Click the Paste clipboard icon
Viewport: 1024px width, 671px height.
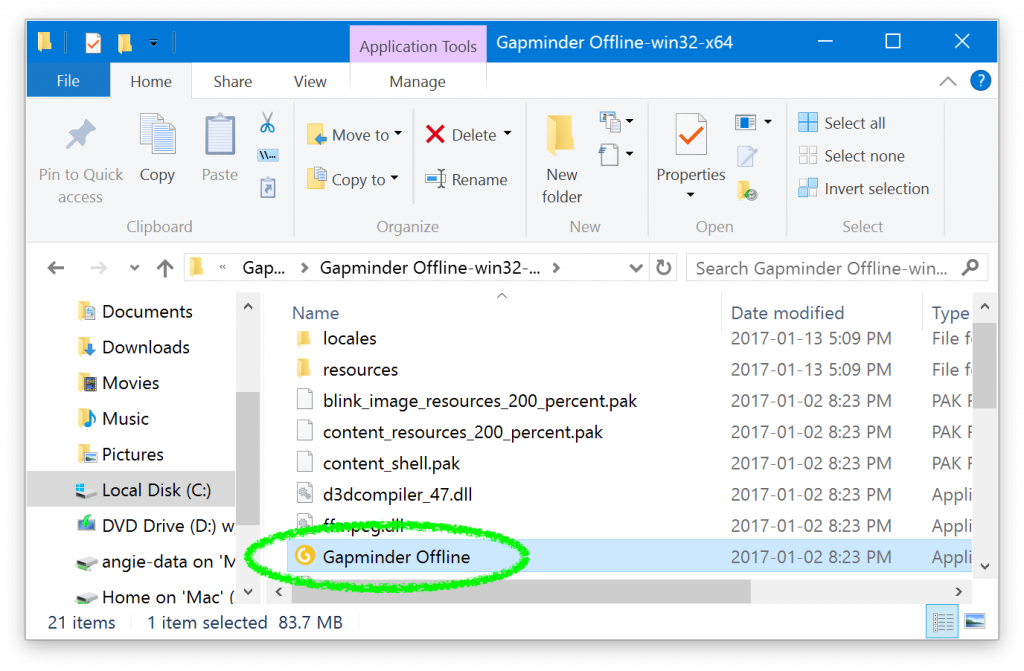coord(219,135)
